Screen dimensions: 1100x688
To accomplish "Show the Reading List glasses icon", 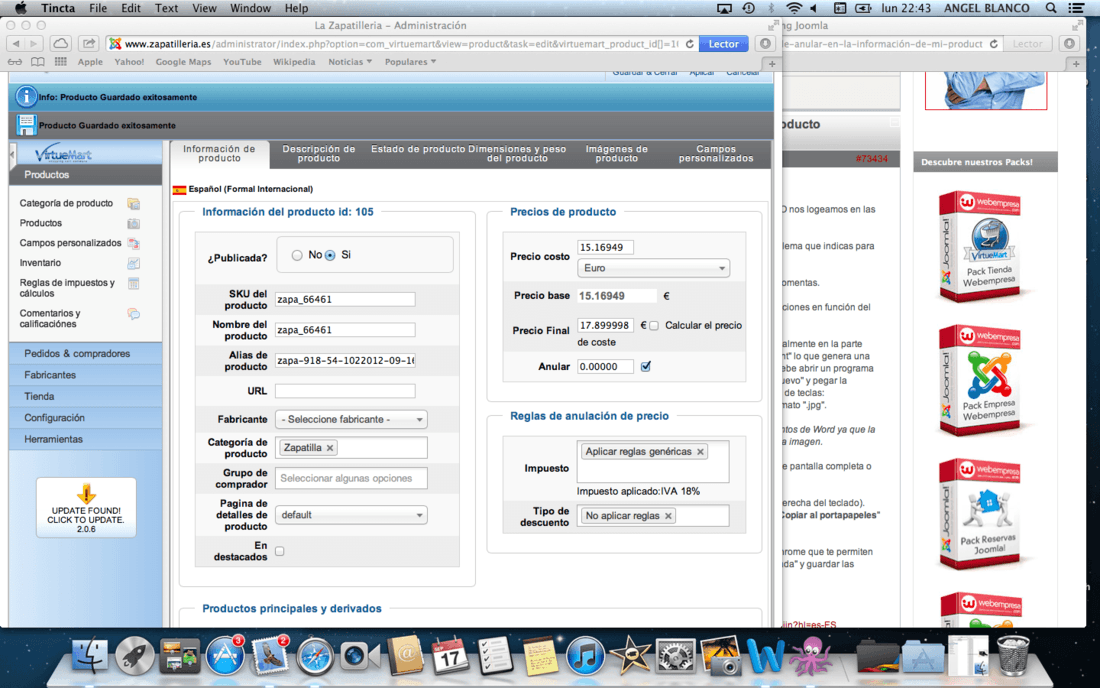I will point(15,62).
